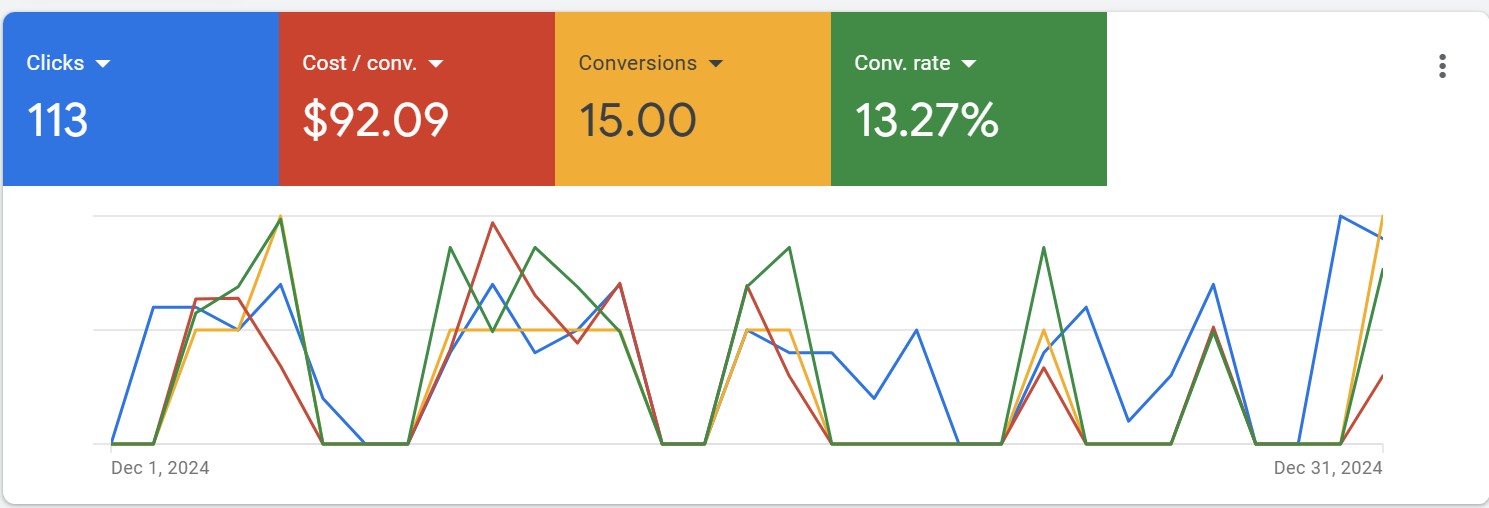Expand the Clicks metric dropdown arrow
Image resolution: width=1489 pixels, height=508 pixels.
coord(102,63)
